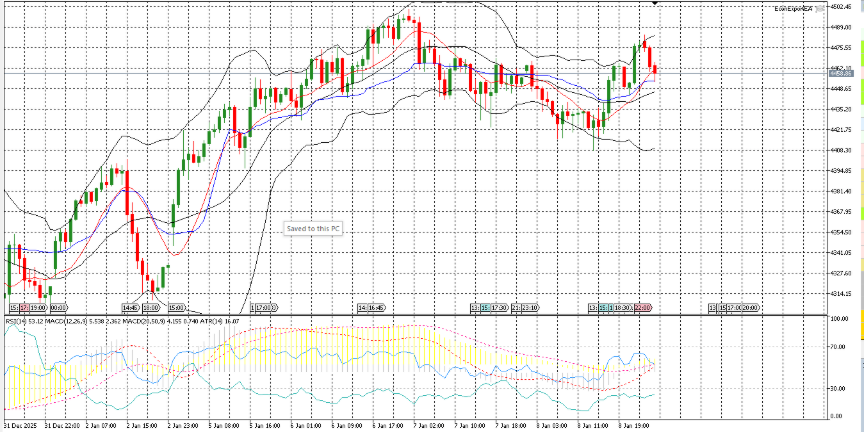Click the last red candlestick on the chart

point(655,68)
